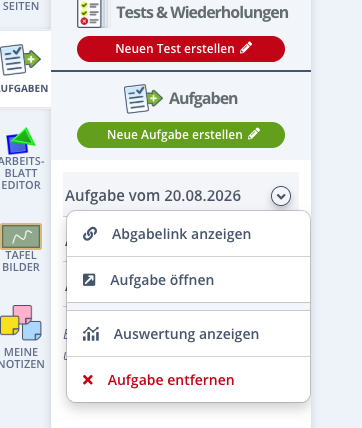Click the red X icon beside Aufgabe entfernen
The height and width of the screenshot is (428, 362).
pos(88,380)
